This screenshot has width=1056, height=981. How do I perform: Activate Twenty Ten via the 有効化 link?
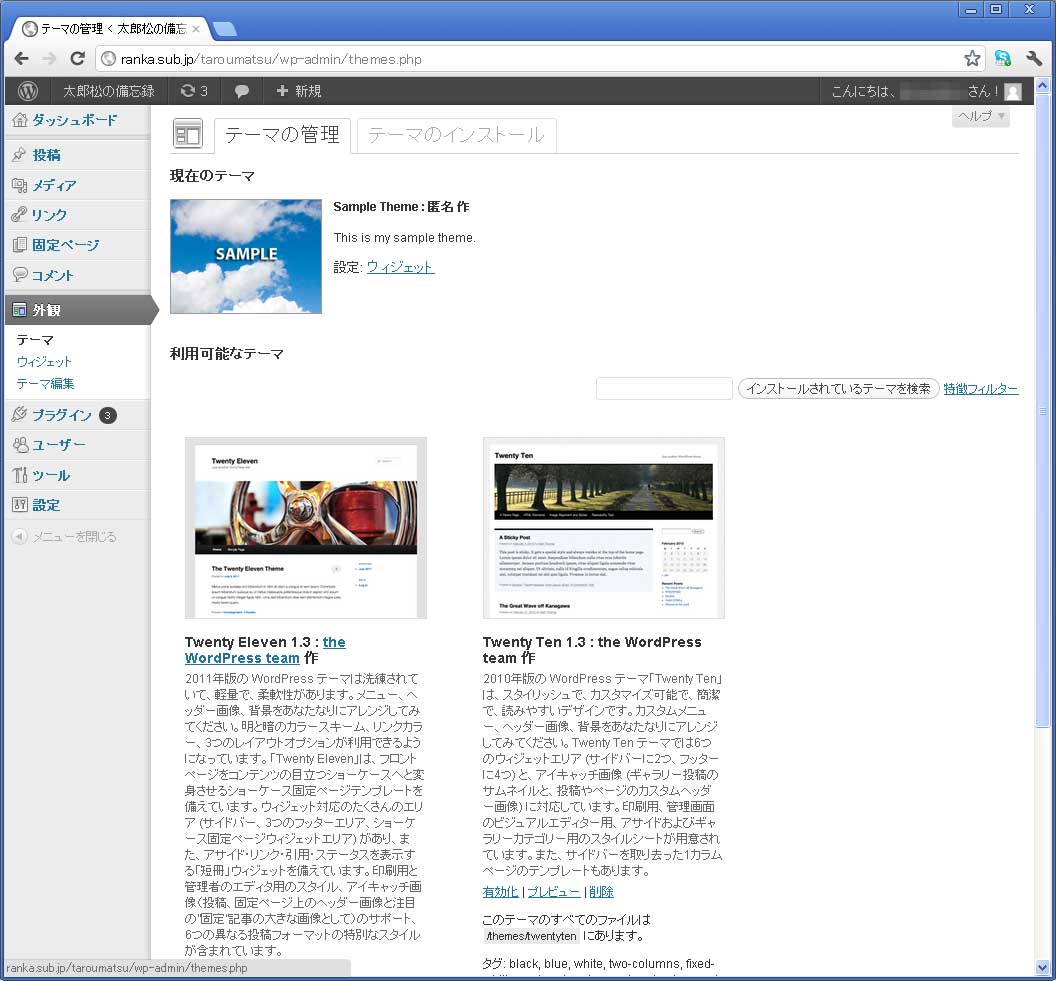point(500,891)
